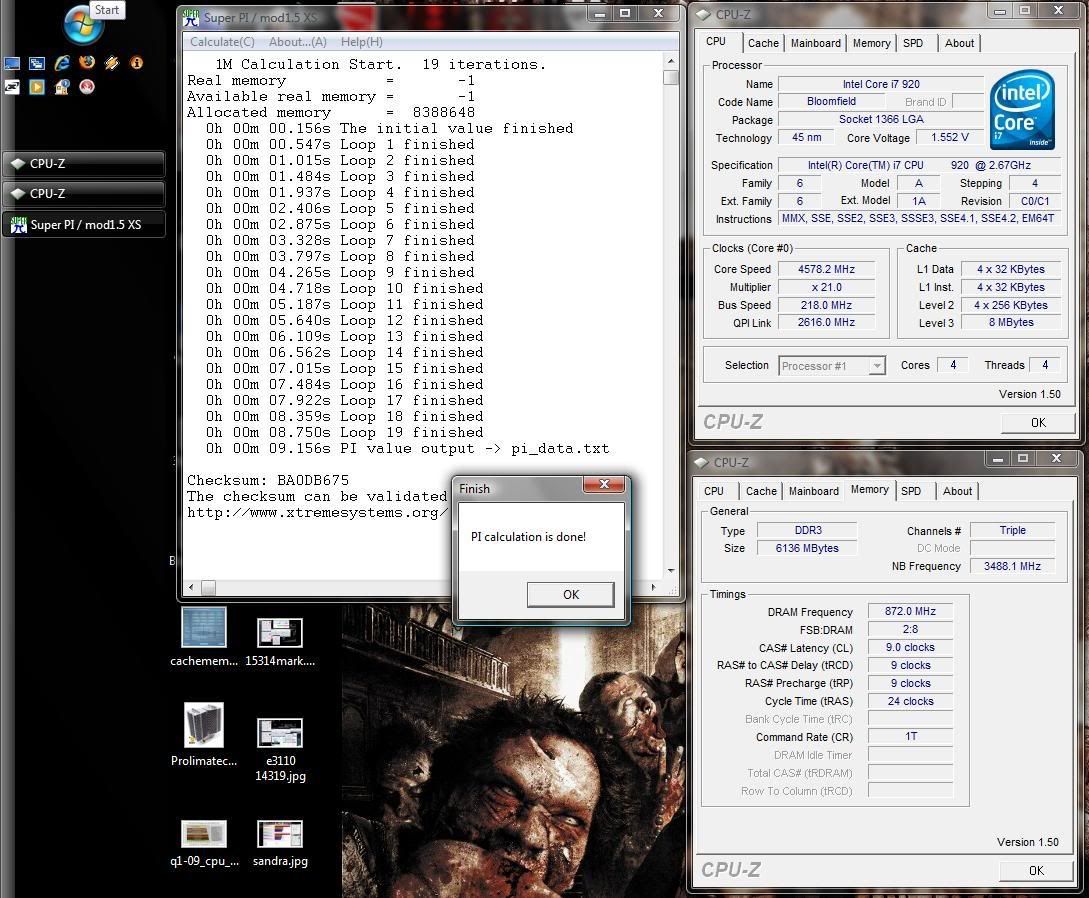
Task: Click the 'Bloomfield' code name value
Action: click(831, 101)
